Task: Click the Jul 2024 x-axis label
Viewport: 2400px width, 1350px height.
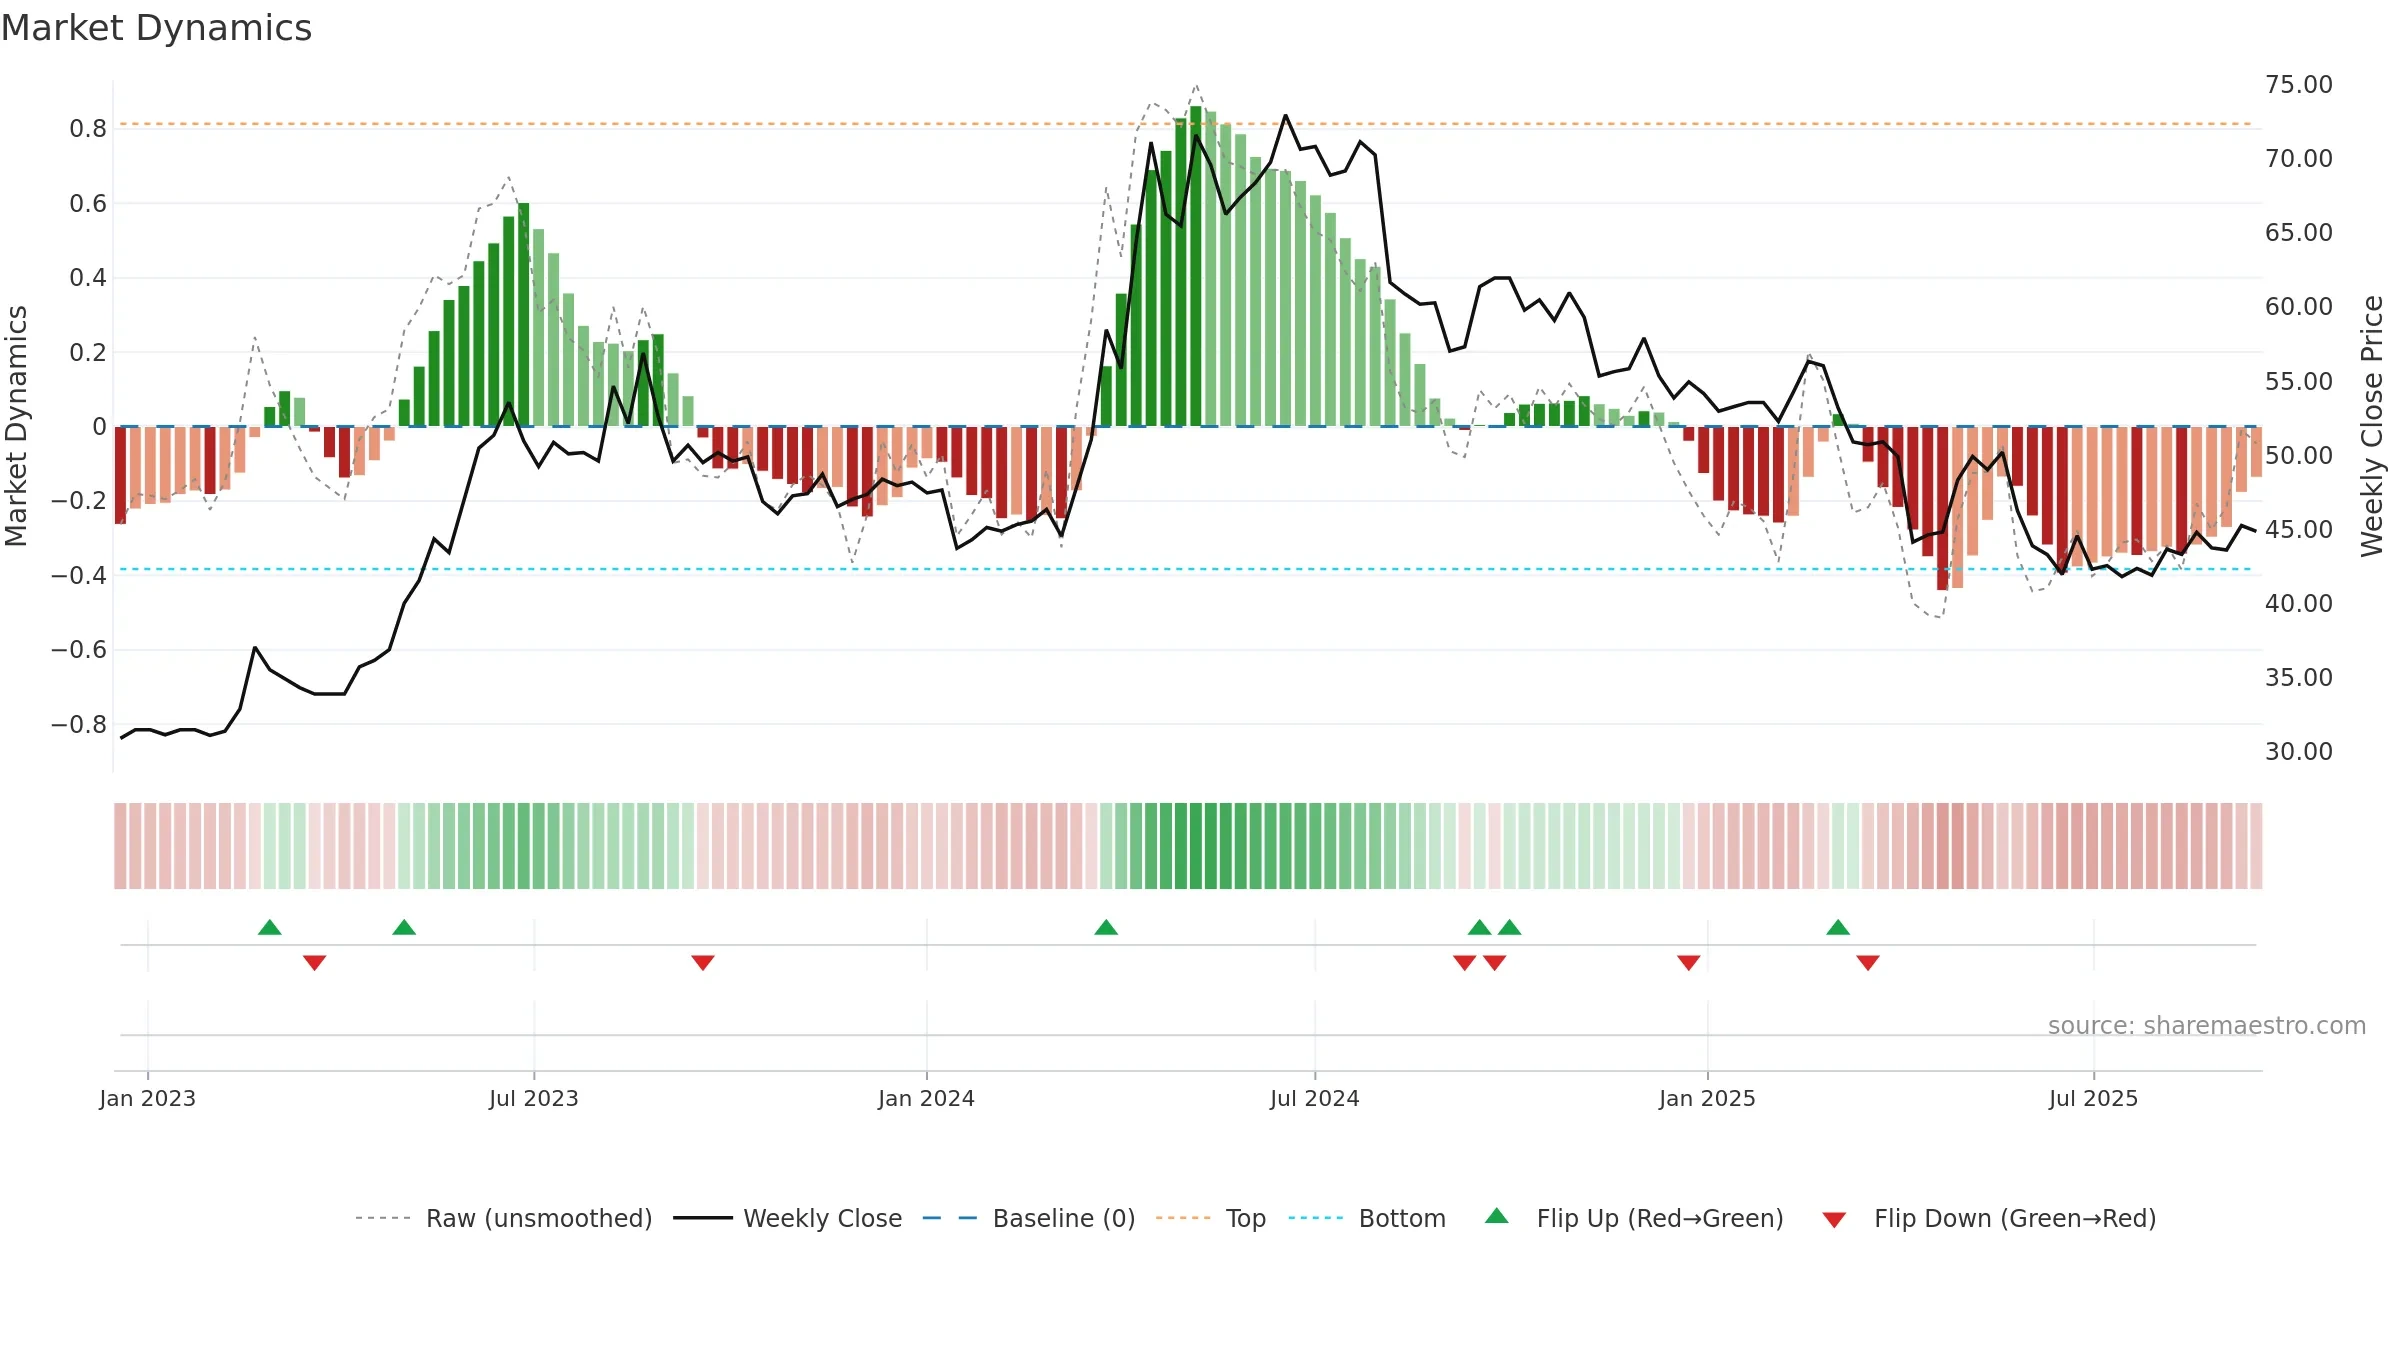Action: (x=1315, y=1098)
